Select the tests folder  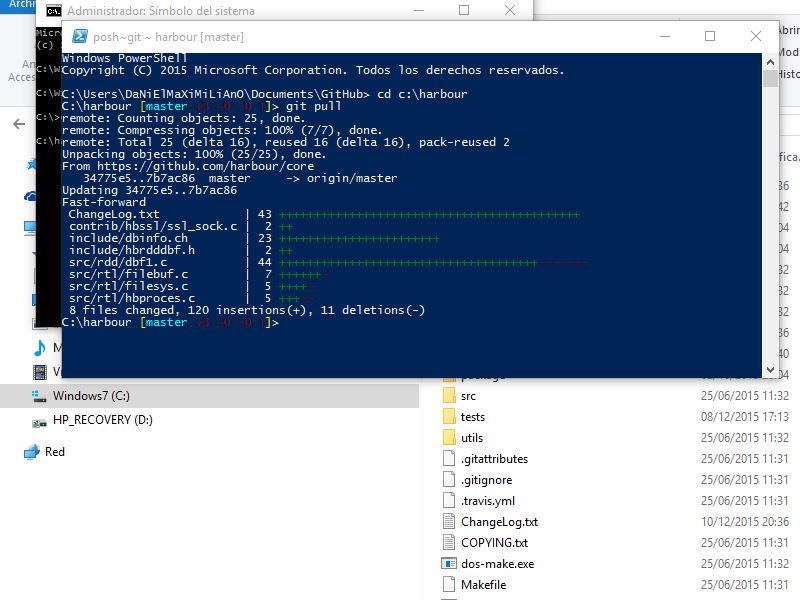click(x=472, y=417)
